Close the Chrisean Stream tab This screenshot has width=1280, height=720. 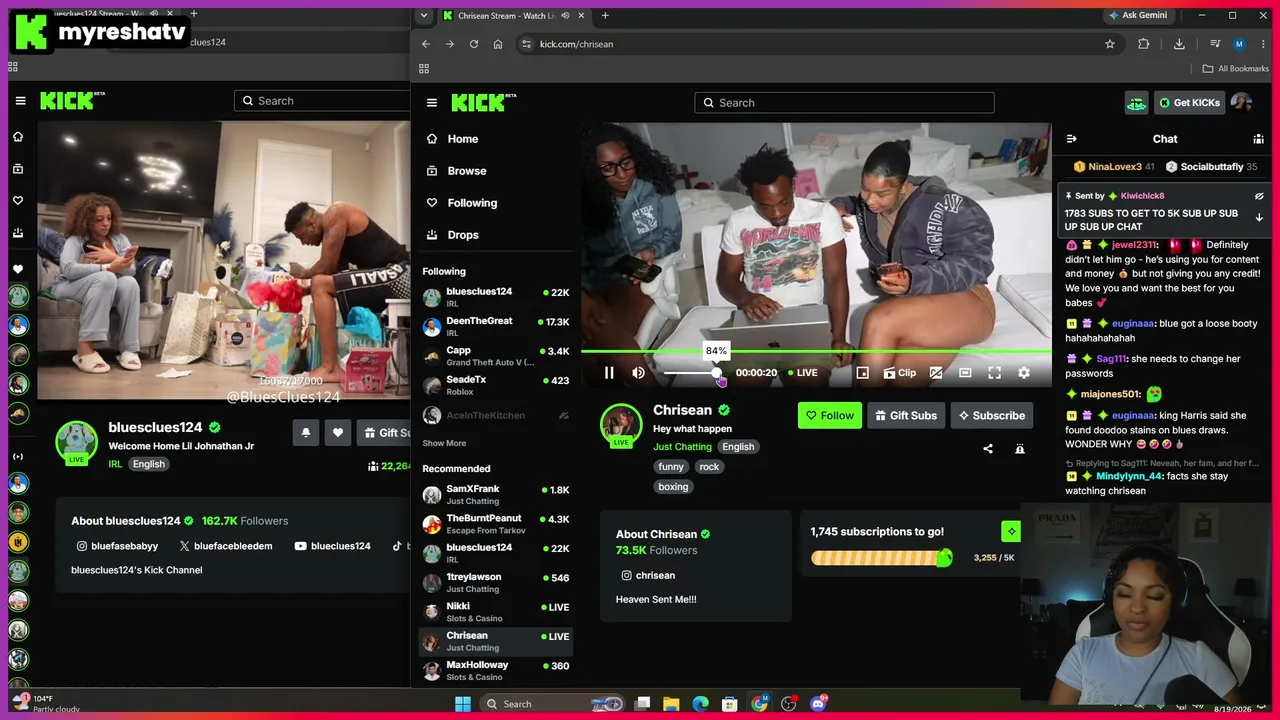tap(582, 15)
